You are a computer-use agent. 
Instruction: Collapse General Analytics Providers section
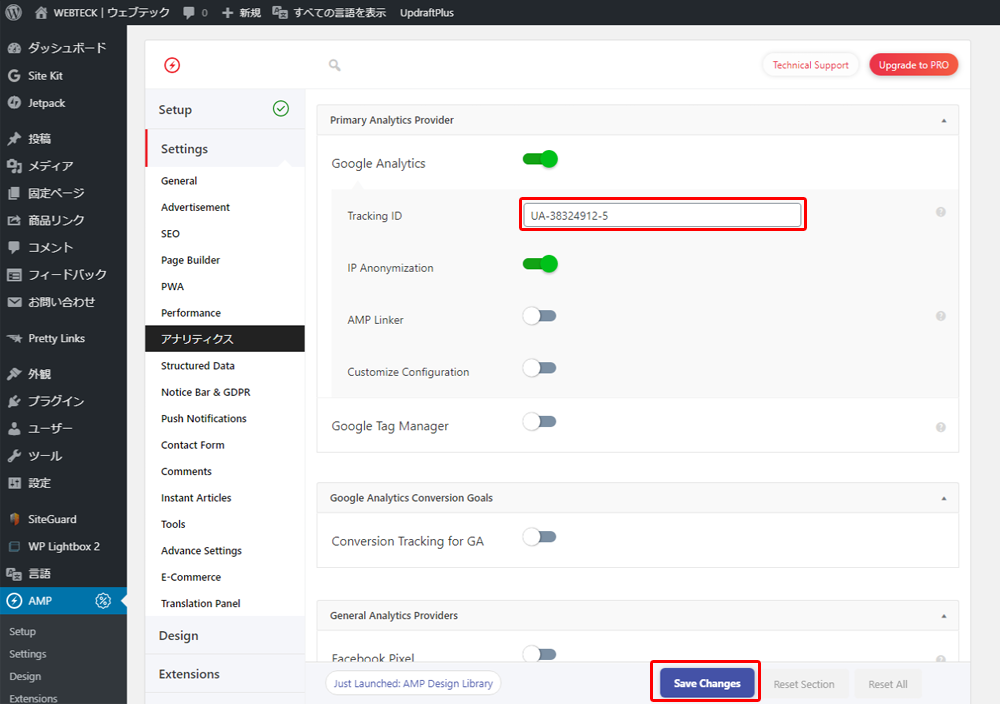(x=944, y=616)
